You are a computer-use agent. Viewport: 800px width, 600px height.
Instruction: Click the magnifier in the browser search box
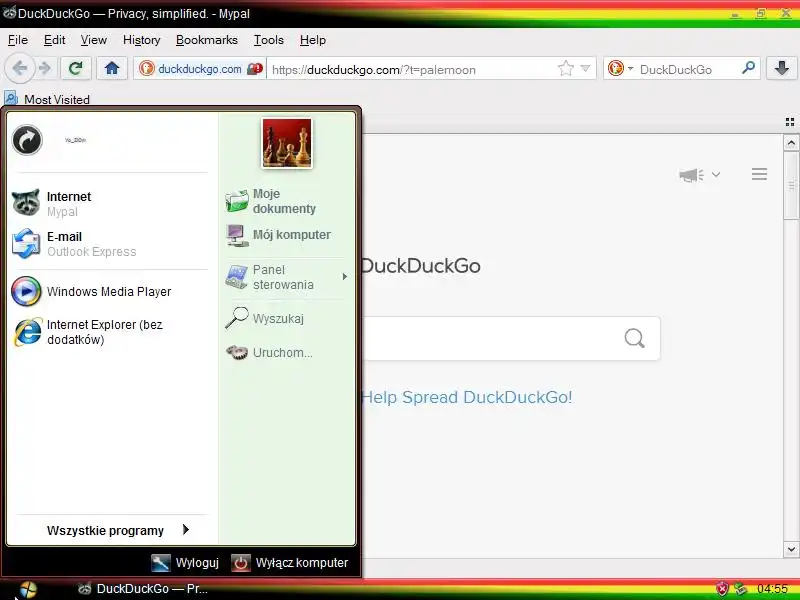[748, 68]
